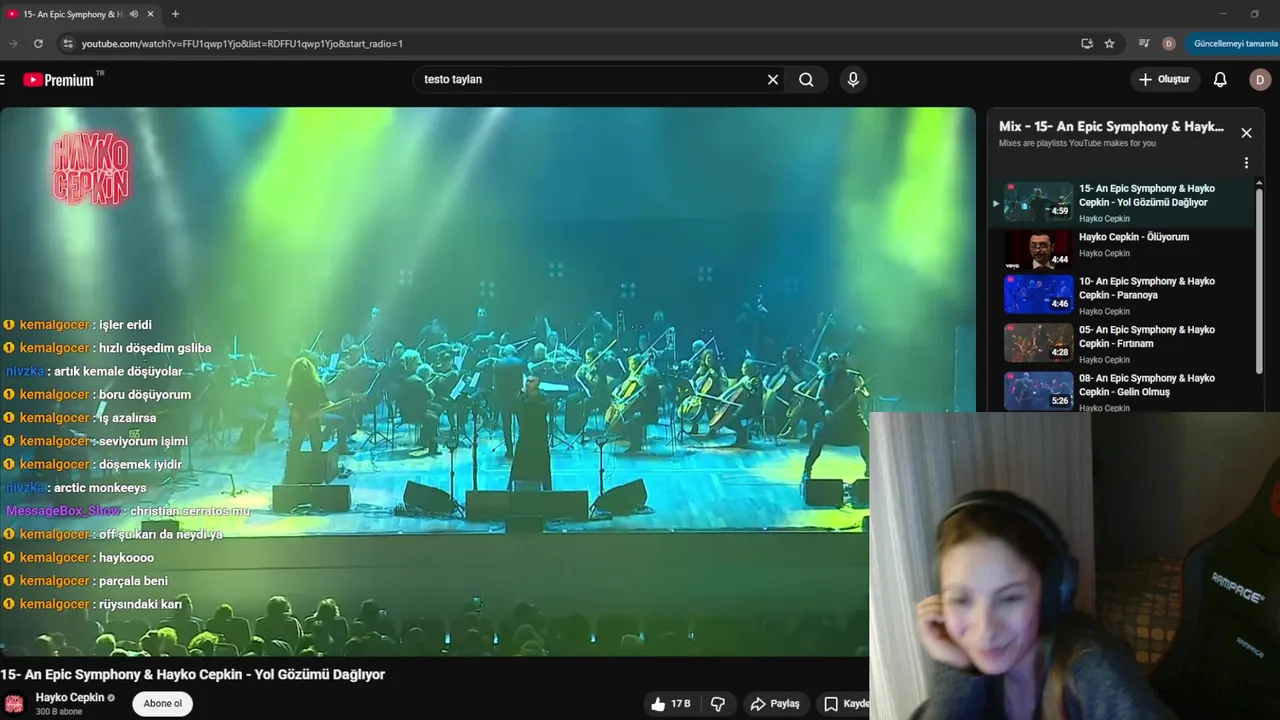Like the video with thumbs up
This screenshot has width=1280, height=720.
(671, 704)
